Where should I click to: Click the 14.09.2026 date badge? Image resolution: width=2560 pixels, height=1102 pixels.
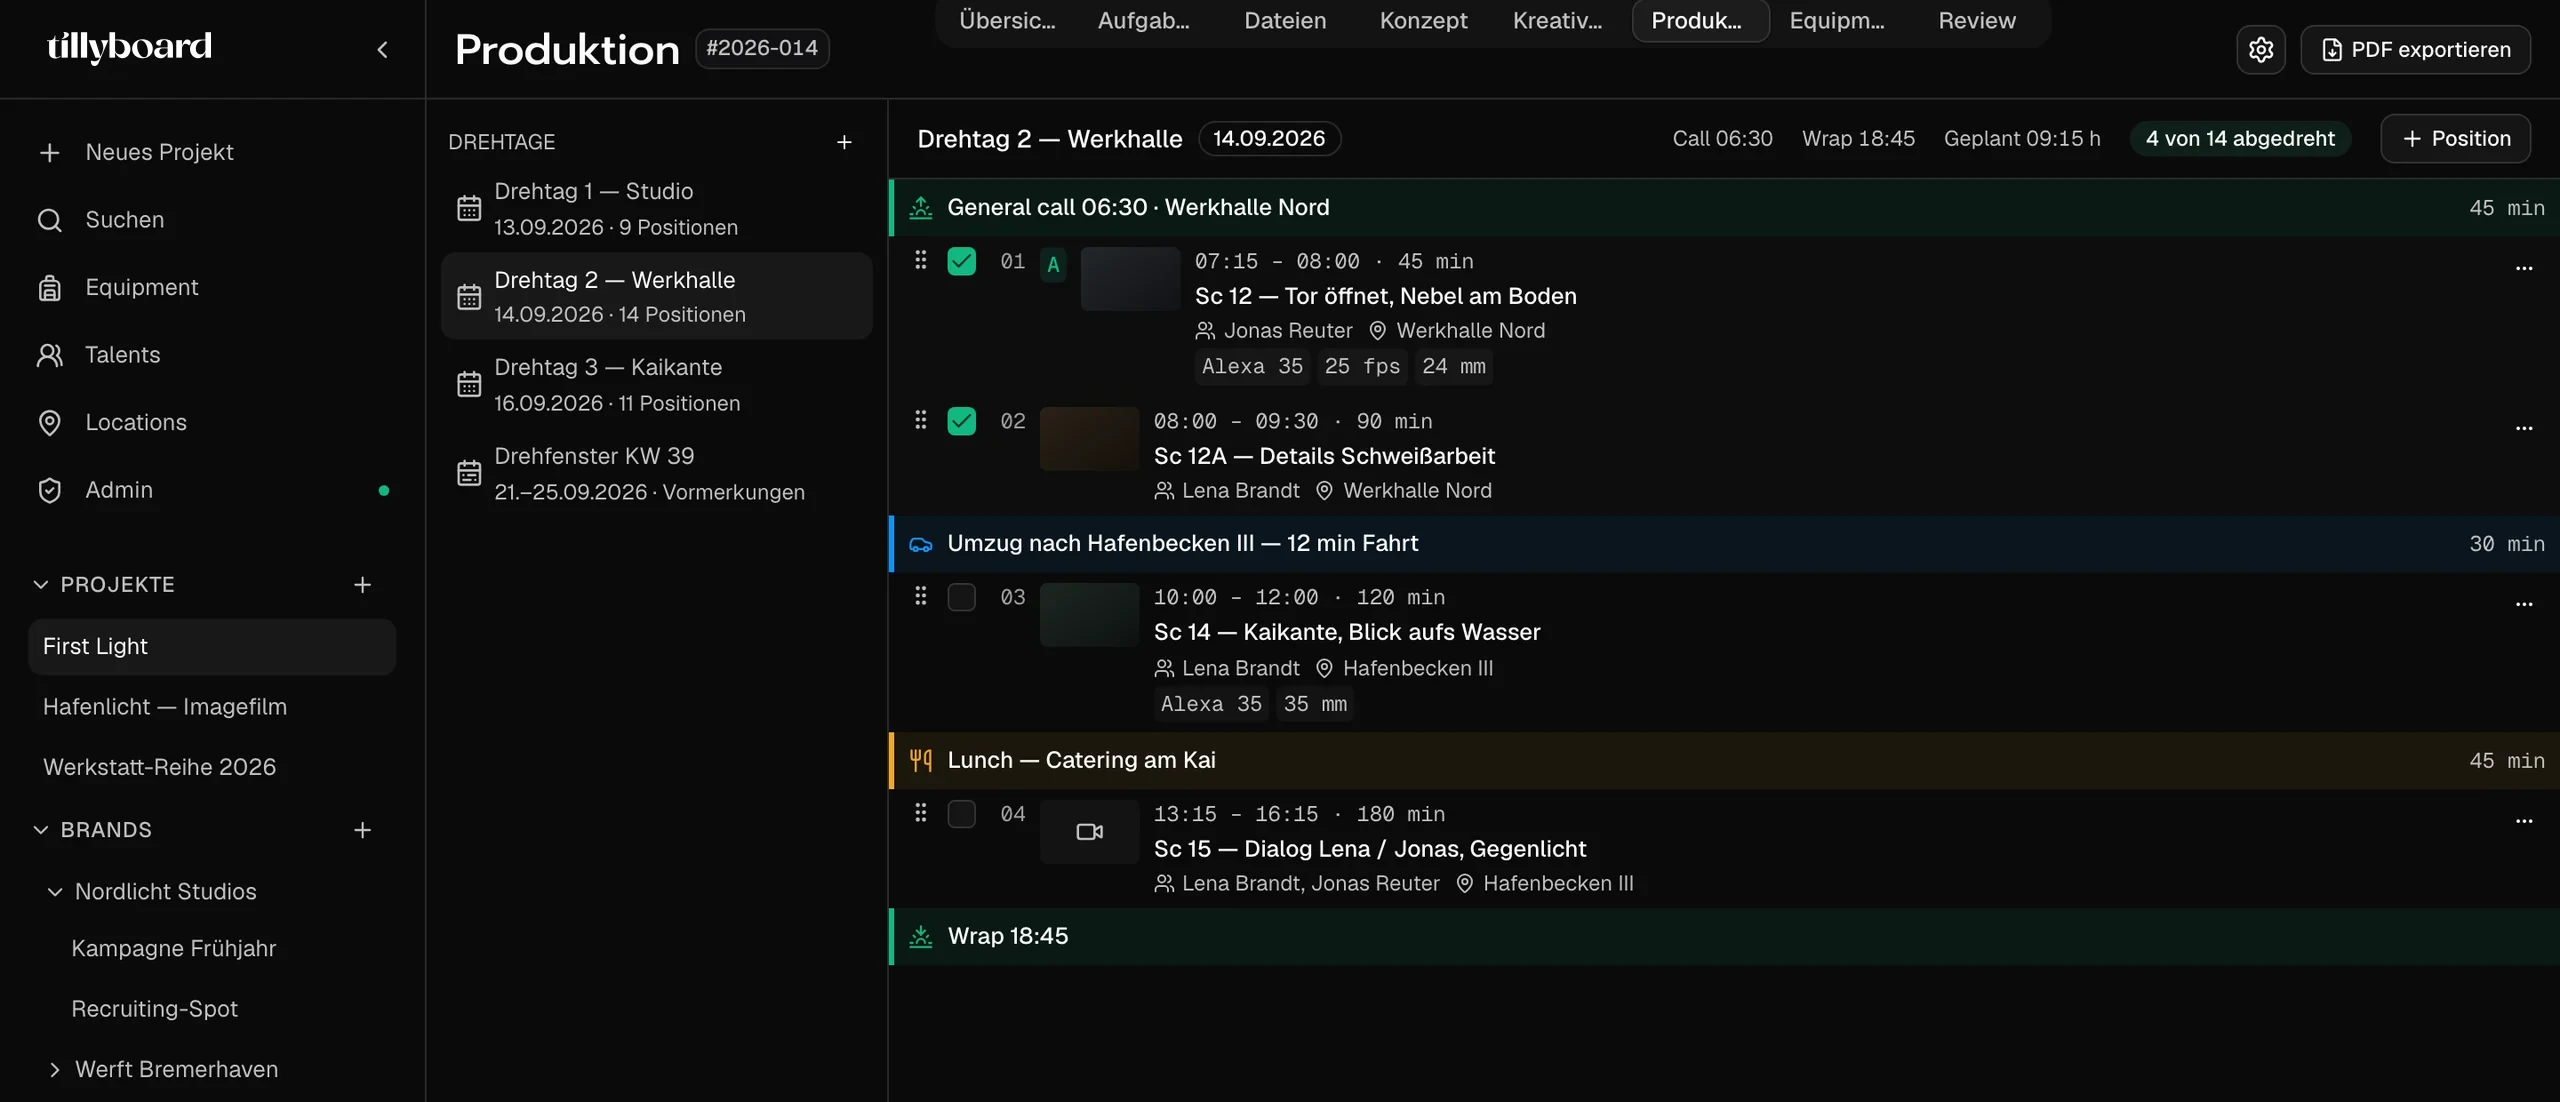click(x=1269, y=138)
